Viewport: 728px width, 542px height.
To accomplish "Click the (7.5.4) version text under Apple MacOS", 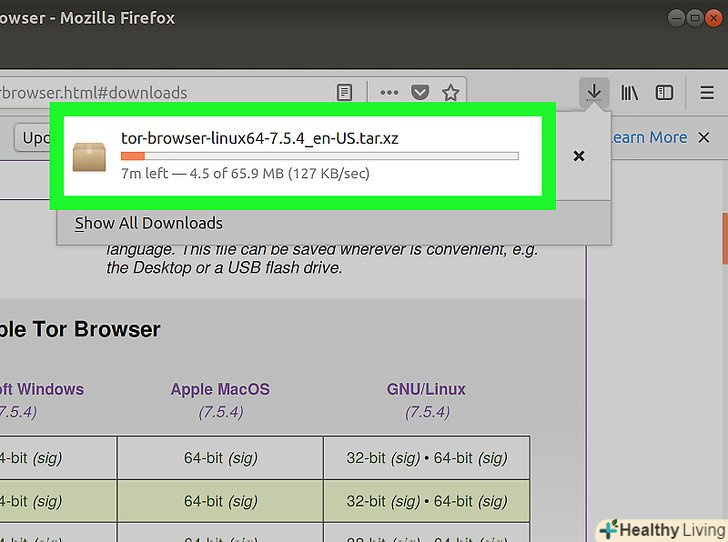I will click(221, 412).
